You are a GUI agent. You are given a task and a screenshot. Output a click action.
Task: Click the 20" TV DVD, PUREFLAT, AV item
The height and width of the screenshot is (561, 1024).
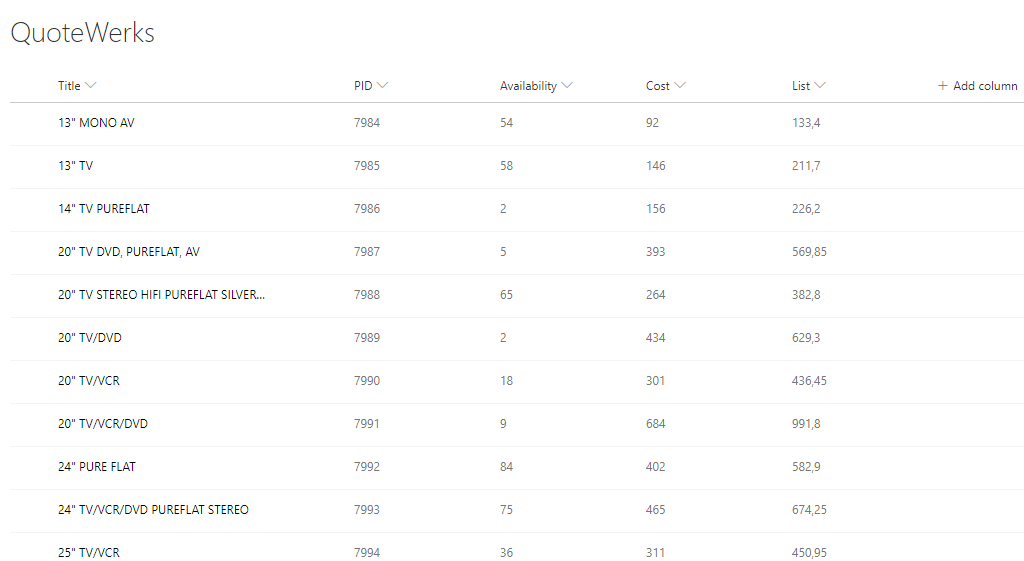tap(129, 252)
